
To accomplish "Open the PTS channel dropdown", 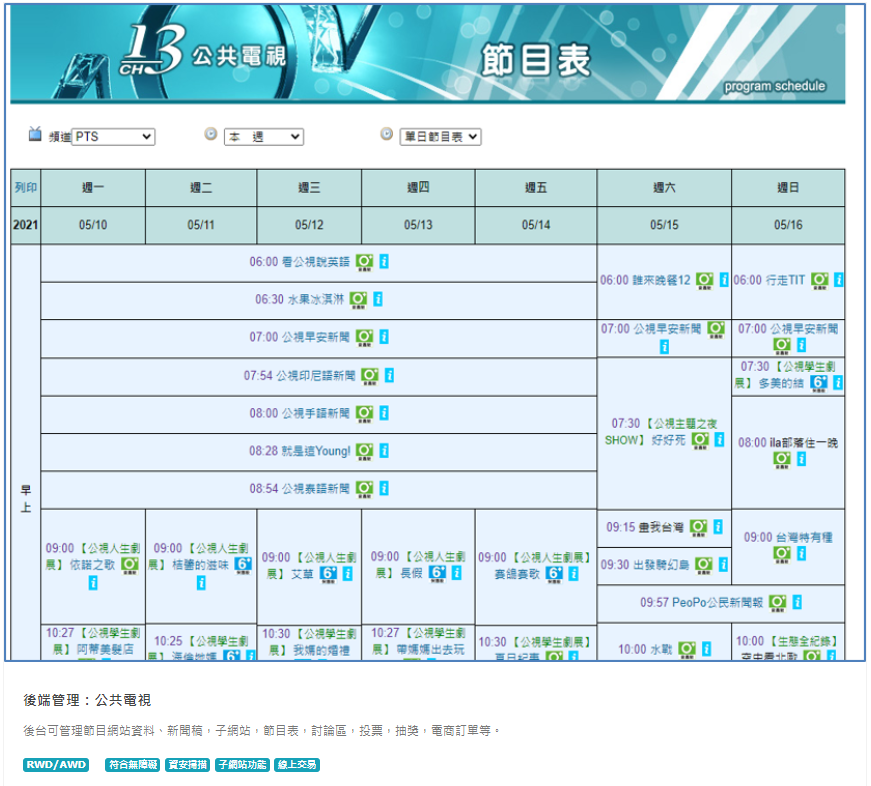I will 112,137.
